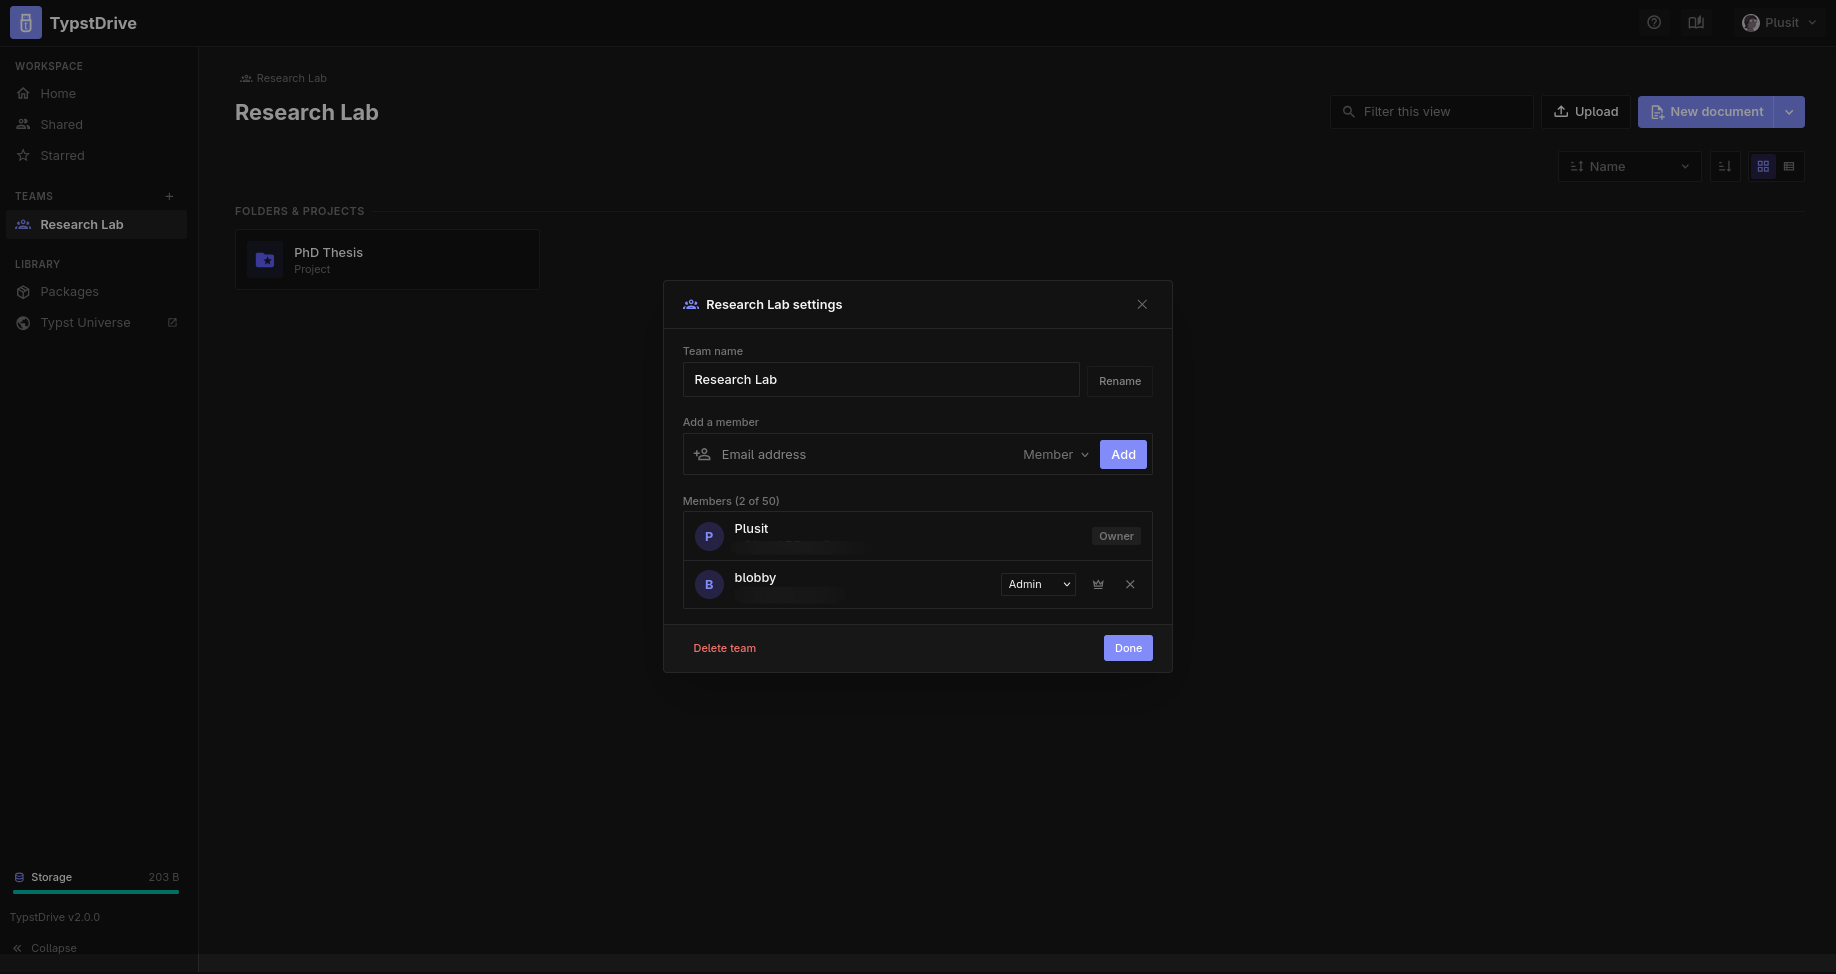The height and width of the screenshot is (974, 1836).
Task: Click the Rename button
Action: point(1120,381)
